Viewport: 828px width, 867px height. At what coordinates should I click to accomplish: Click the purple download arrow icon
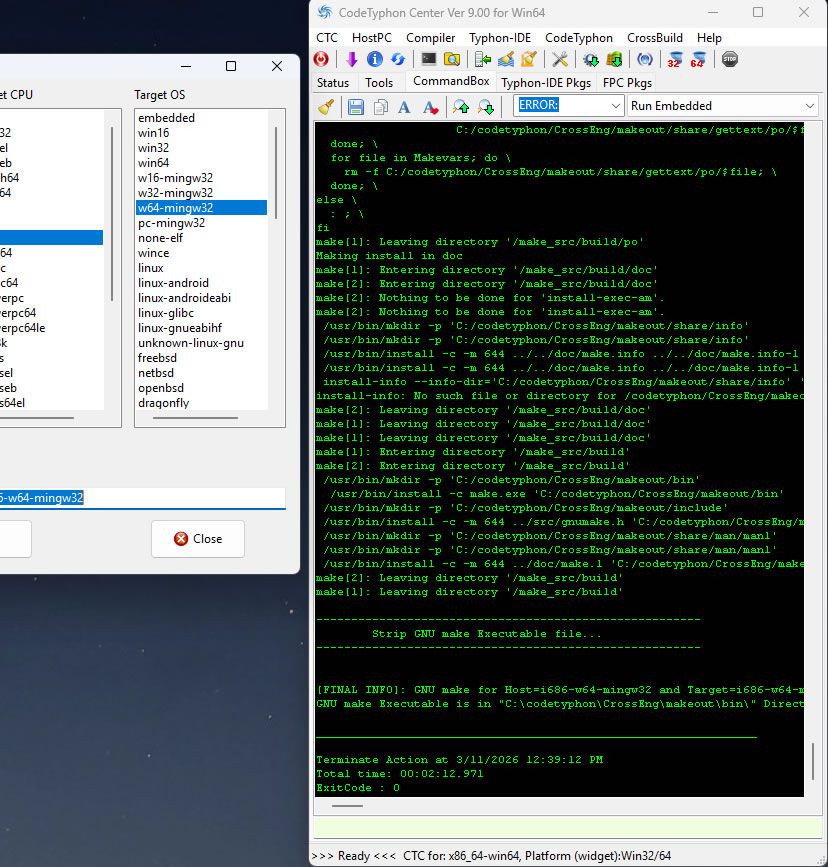(x=351, y=59)
